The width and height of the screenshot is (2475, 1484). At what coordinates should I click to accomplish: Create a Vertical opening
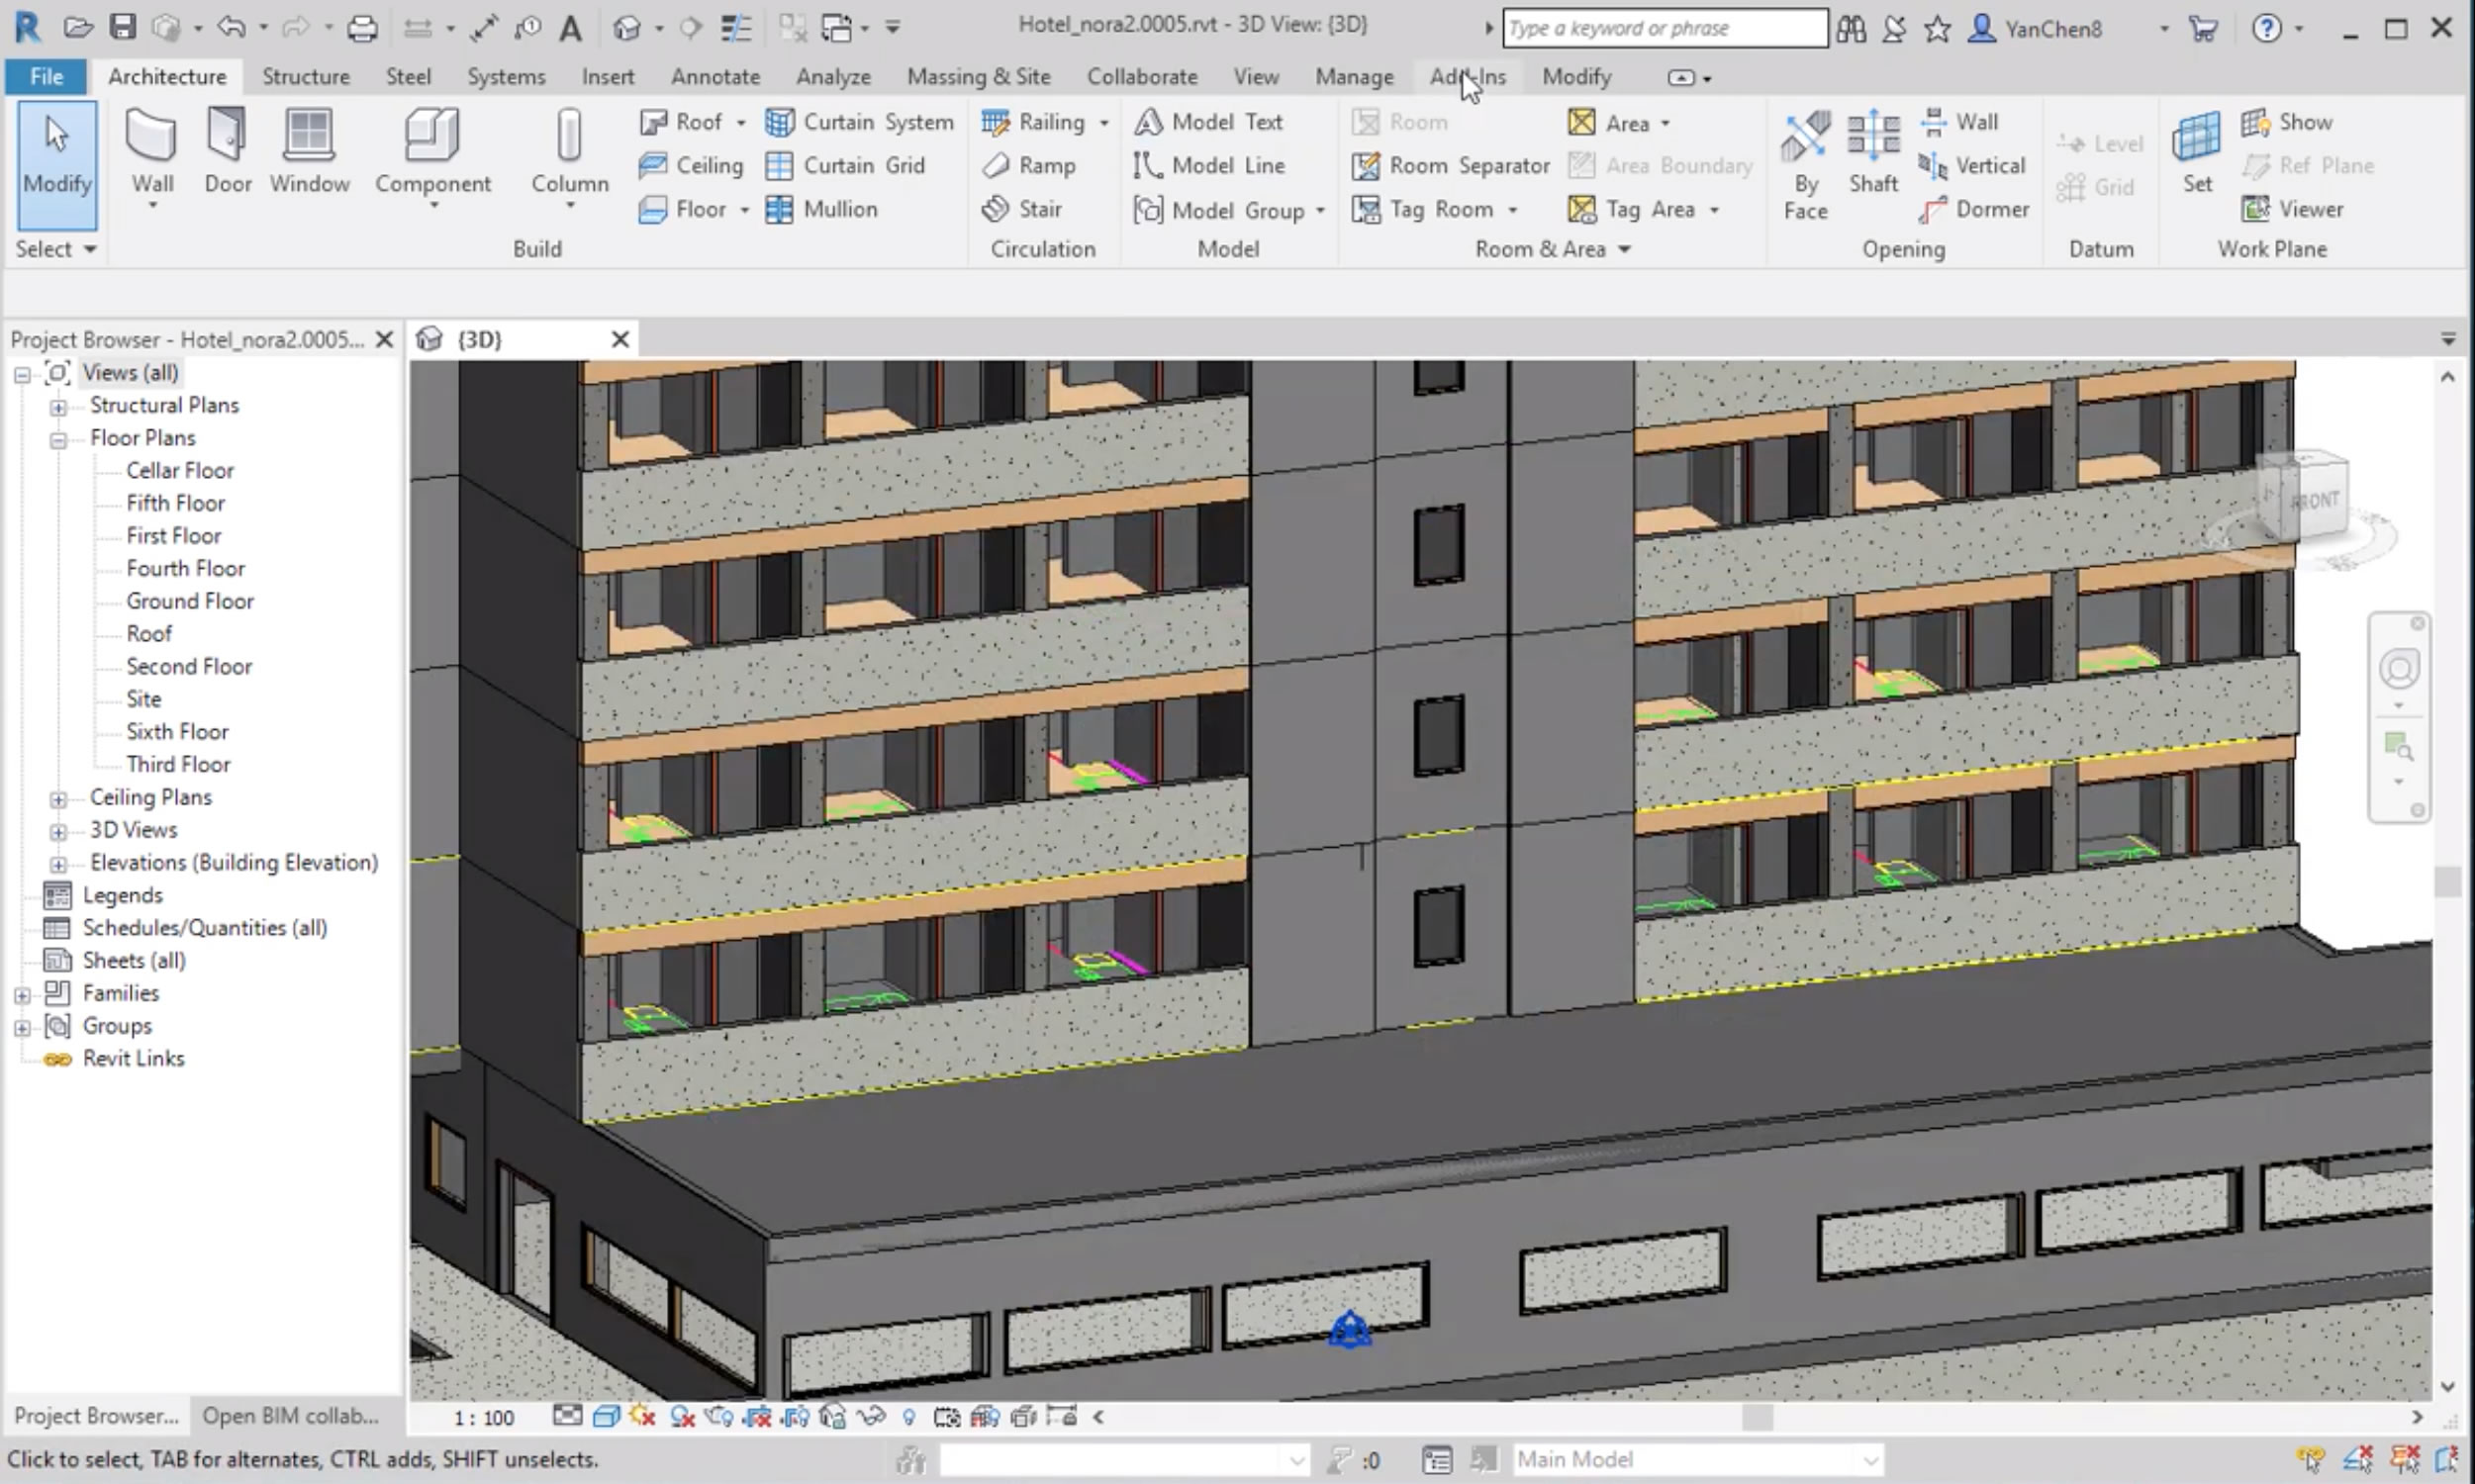[1971, 165]
